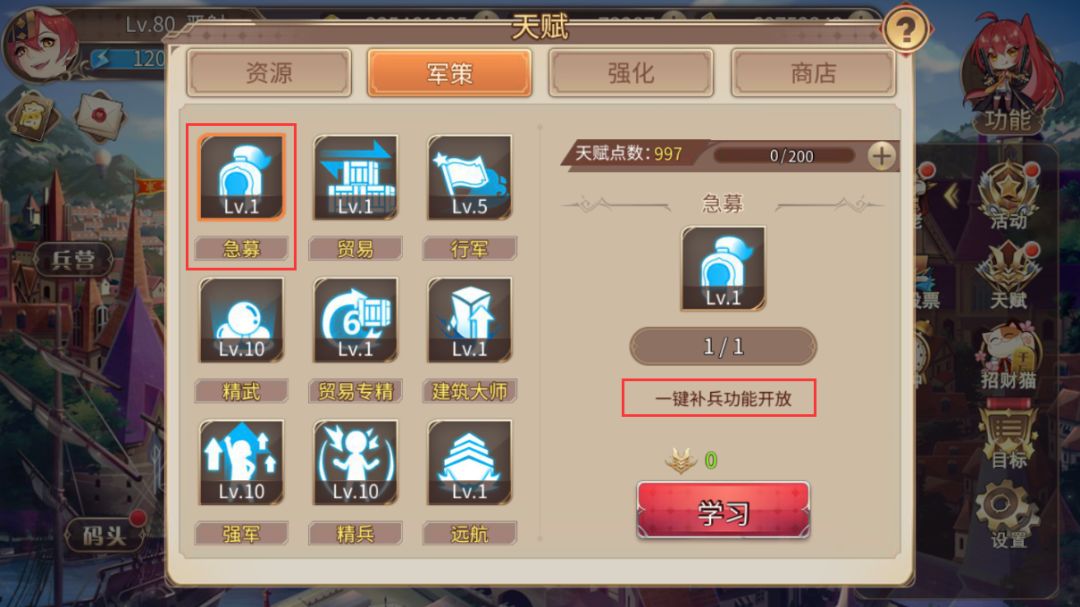Select the 急募 talent icon
Screen dimensions: 1080x607
(241, 178)
